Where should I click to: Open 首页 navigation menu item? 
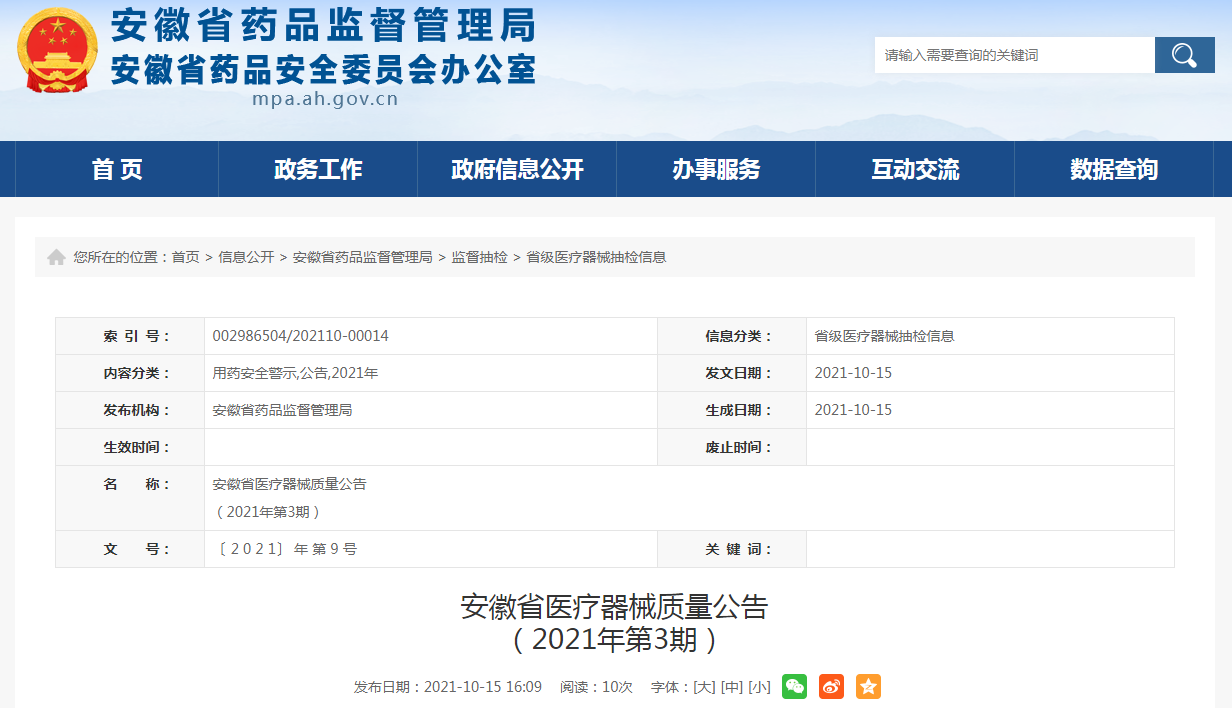[x=117, y=169]
